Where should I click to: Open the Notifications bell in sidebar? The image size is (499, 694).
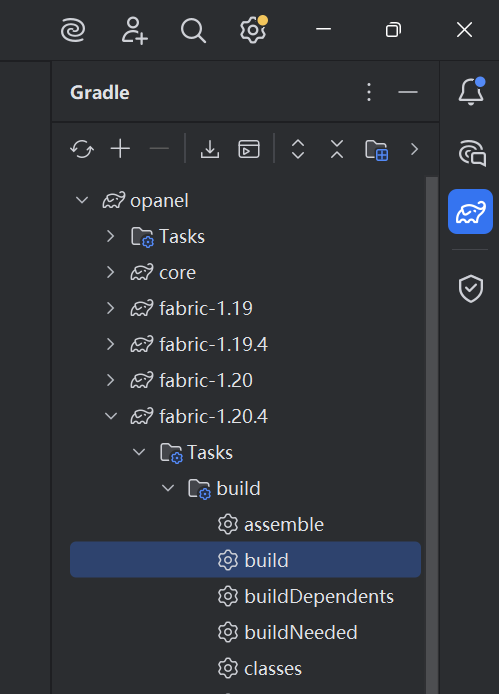[471, 92]
